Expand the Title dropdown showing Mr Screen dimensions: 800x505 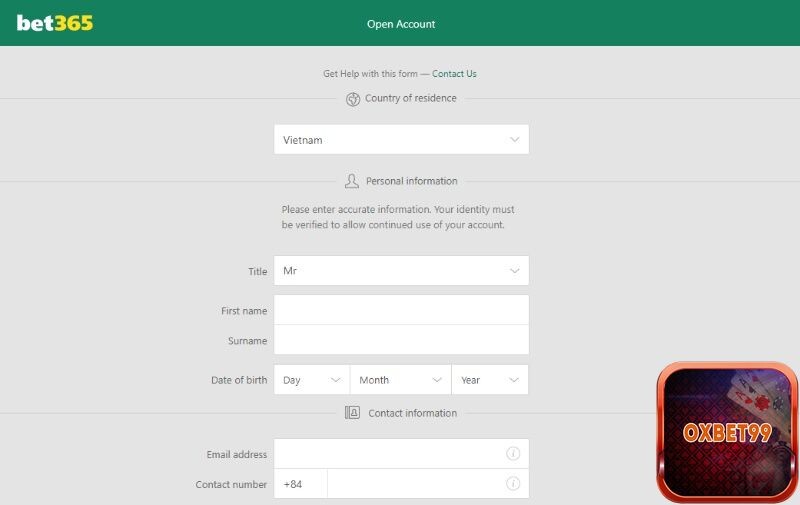[x=400, y=271]
